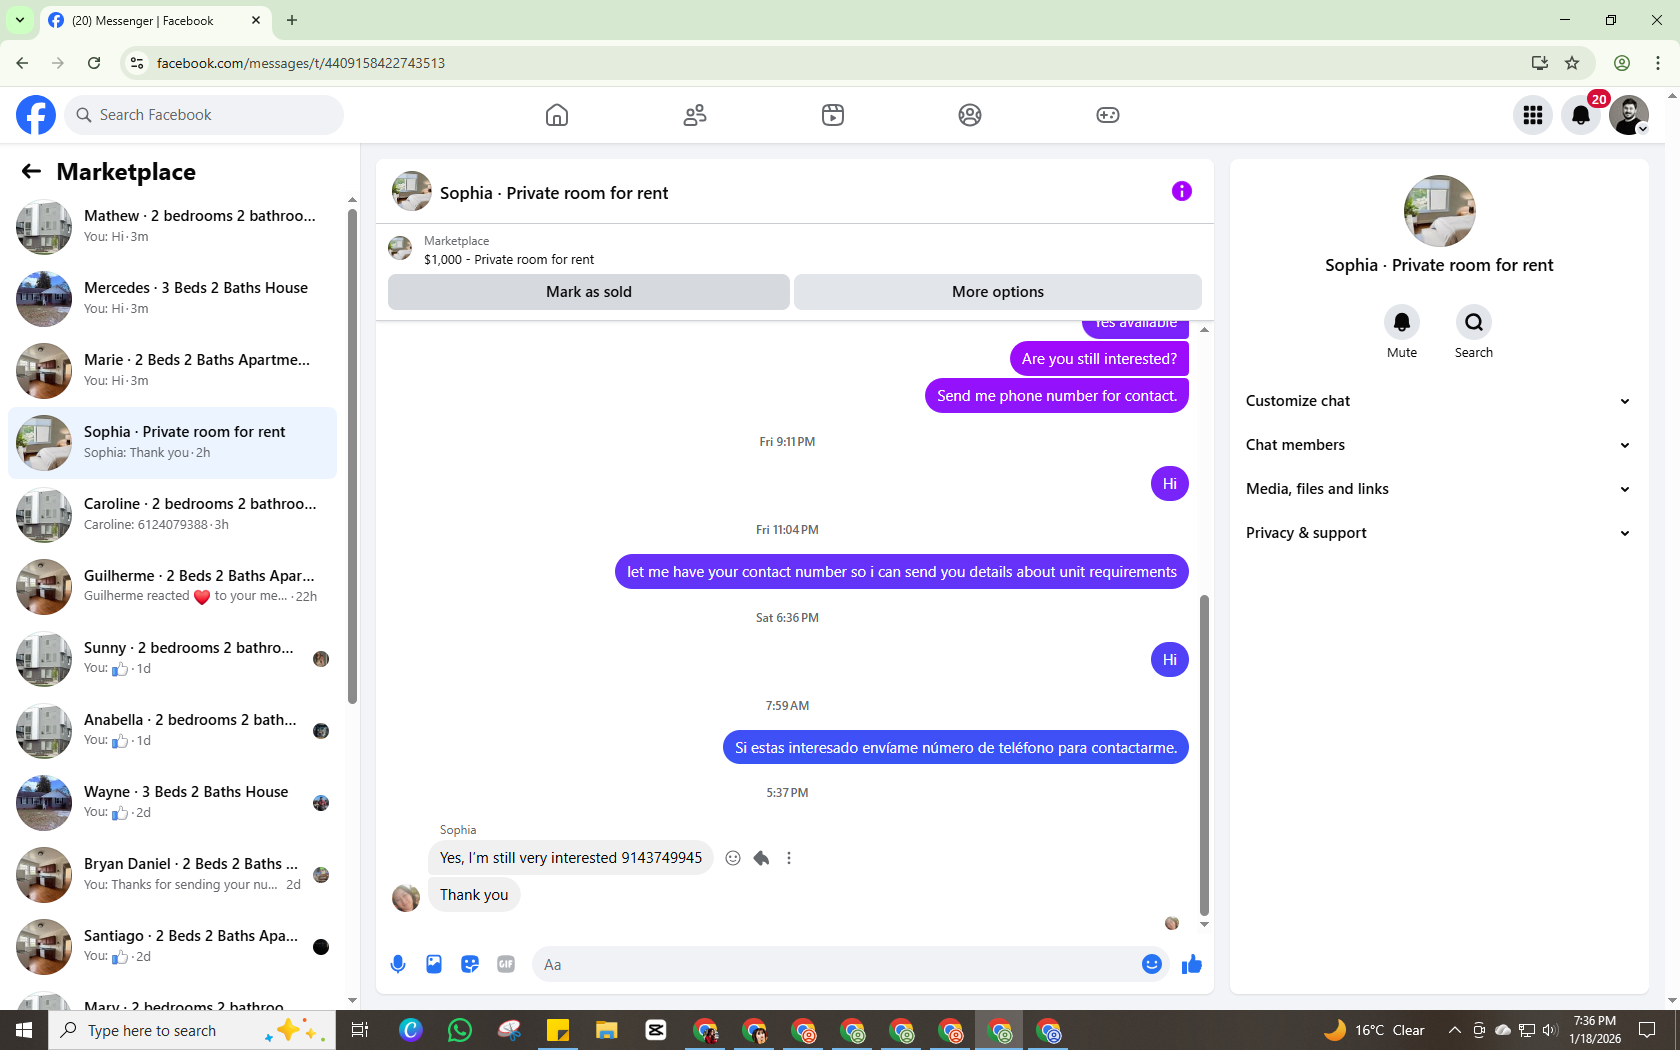Attach a photo file icon
1680x1050 pixels.
(x=434, y=964)
